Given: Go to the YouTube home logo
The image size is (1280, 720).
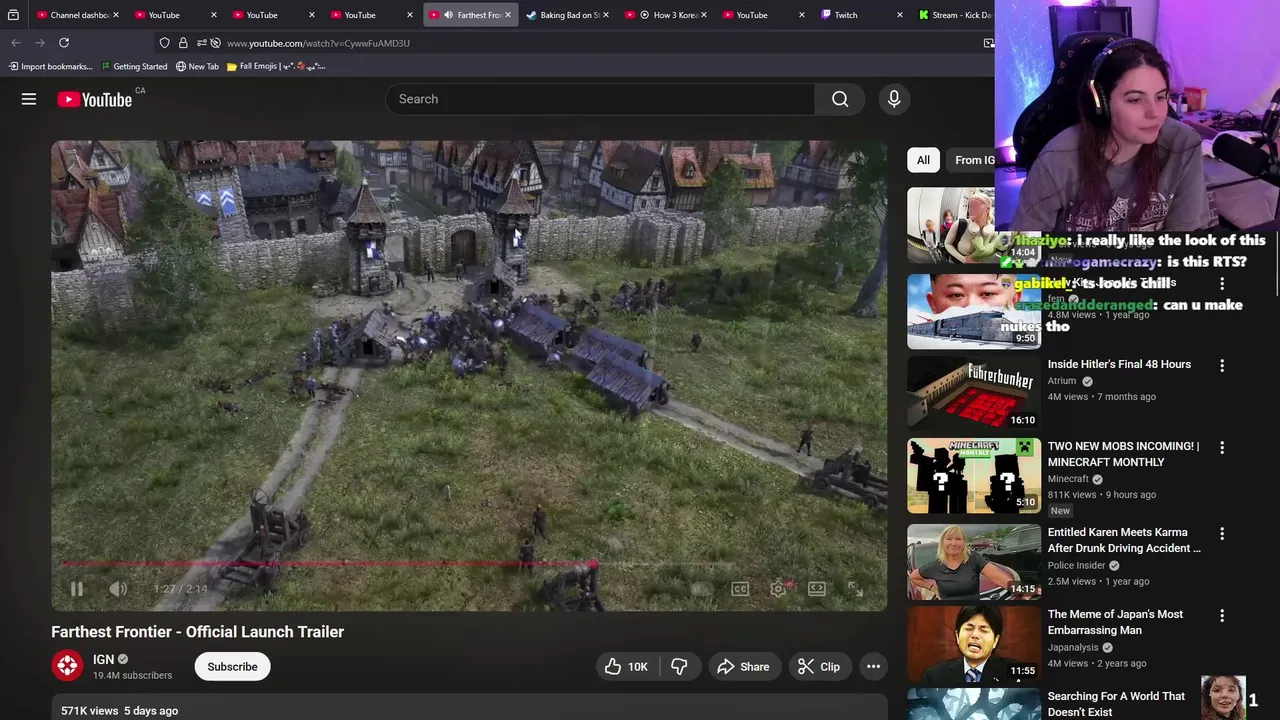Looking at the screenshot, I should [x=94, y=99].
